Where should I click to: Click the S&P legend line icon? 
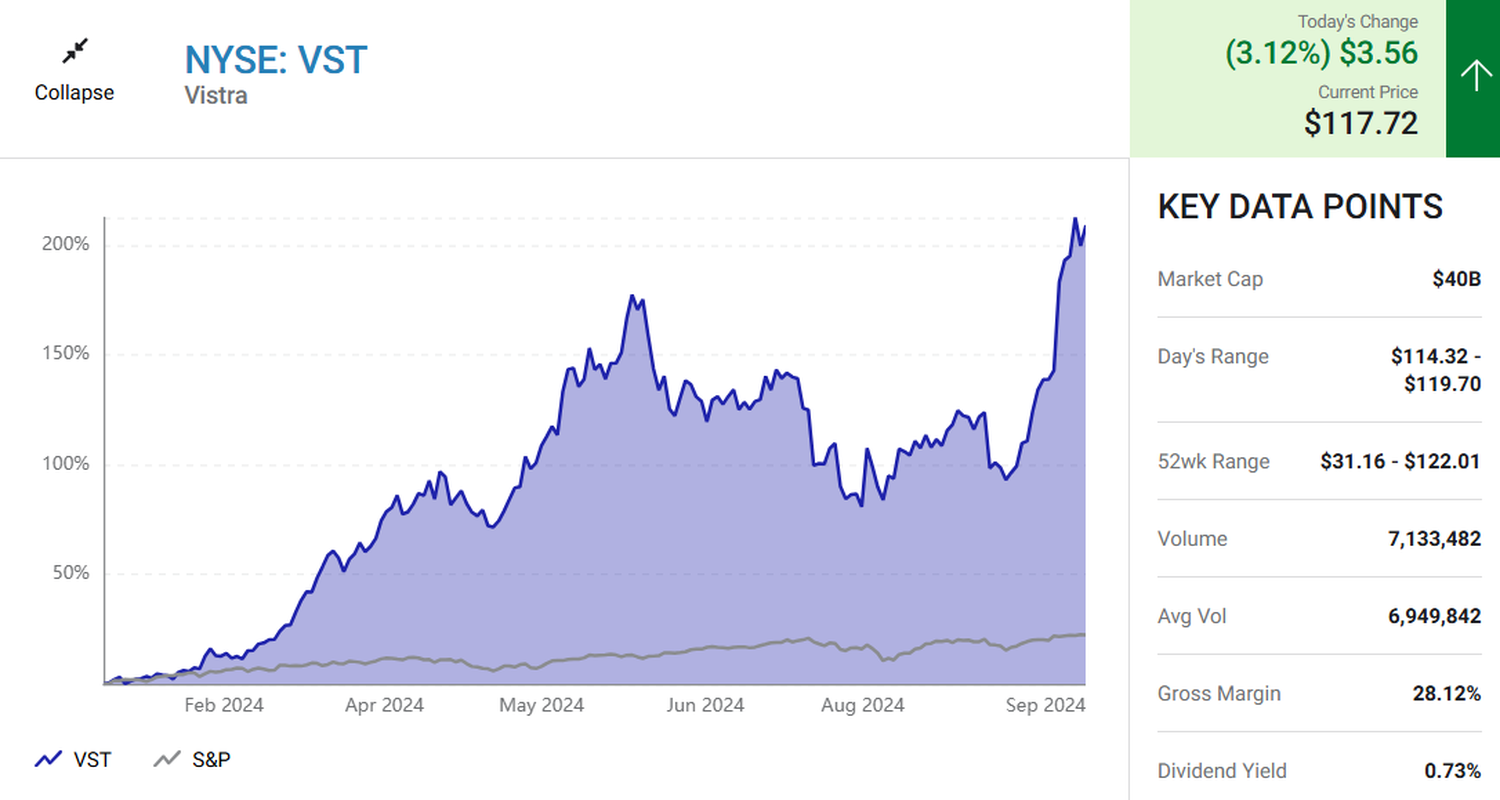[x=167, y=760]
